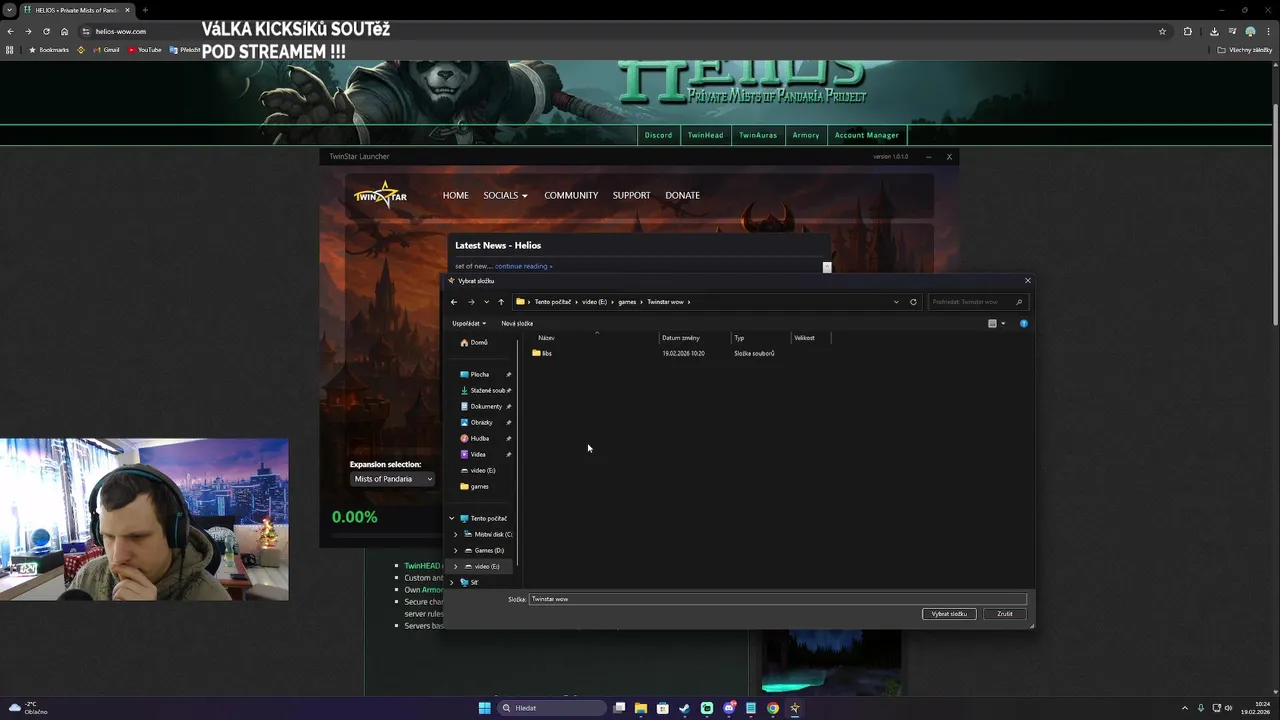Open the TwinHead tab on Helios site
Screen dimensions: 1280x720
point(705,135)
